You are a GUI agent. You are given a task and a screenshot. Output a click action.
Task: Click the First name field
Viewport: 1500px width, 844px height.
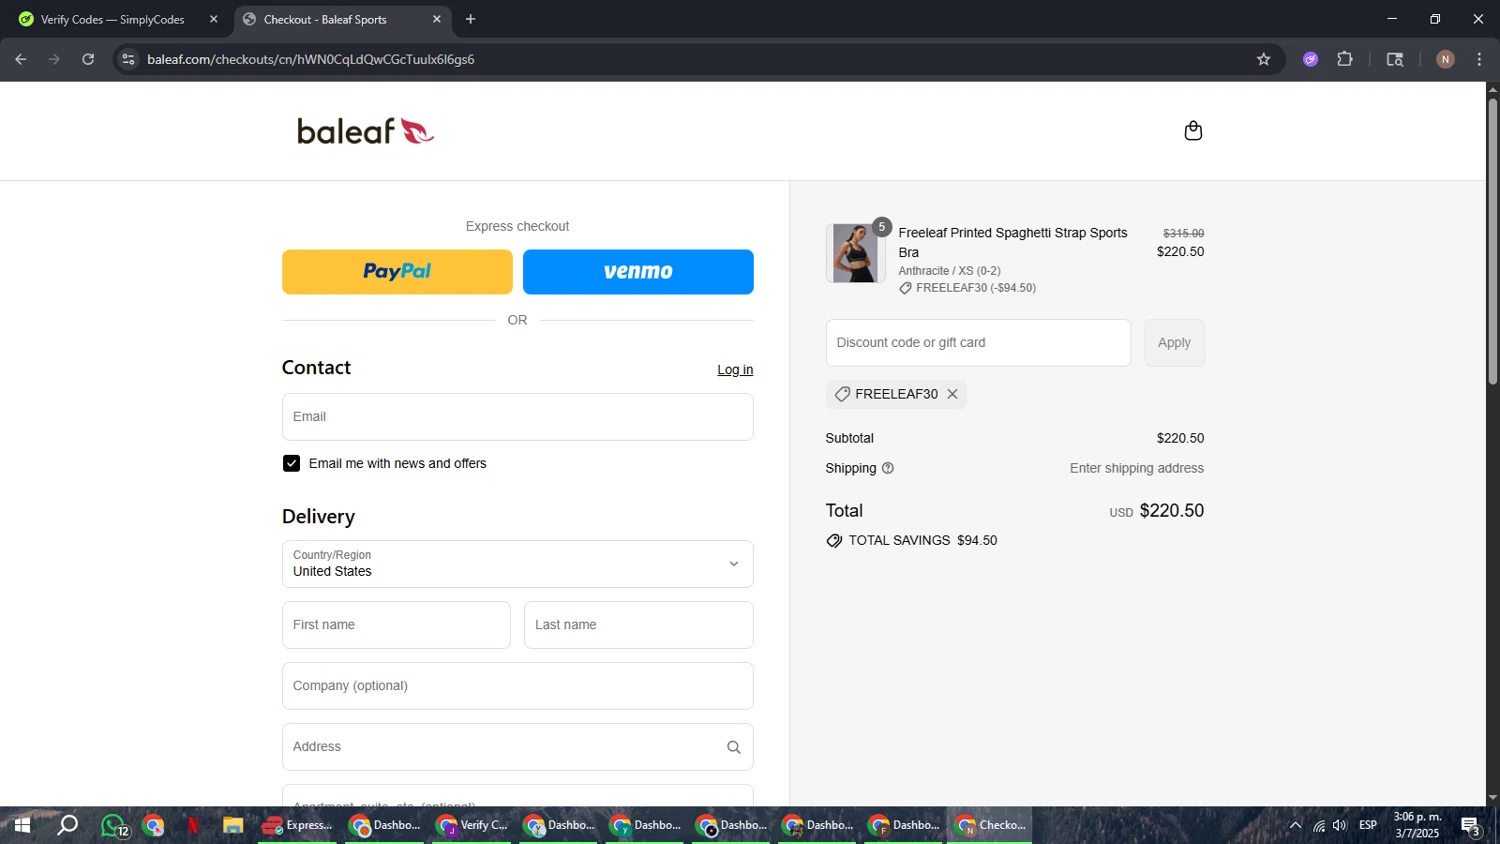pos(396,625)
